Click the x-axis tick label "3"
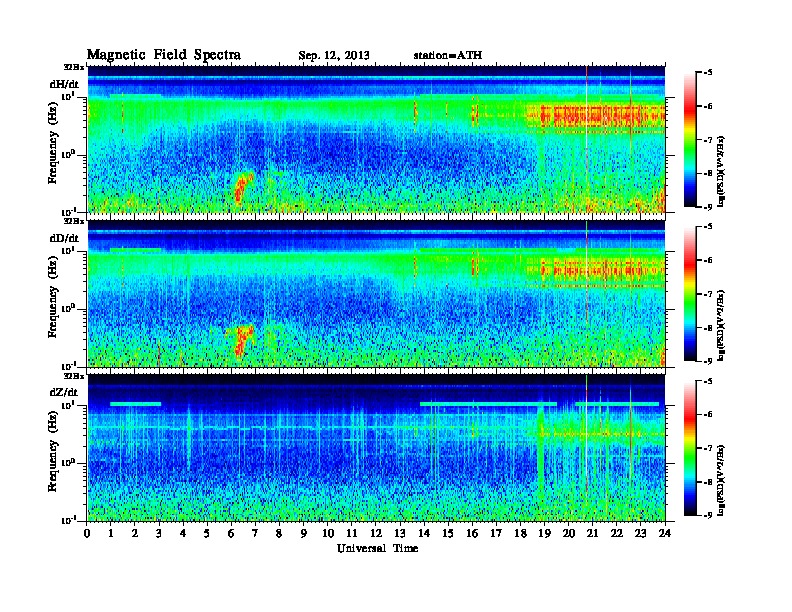Screen dimensions: 792x612 point(159,534)
